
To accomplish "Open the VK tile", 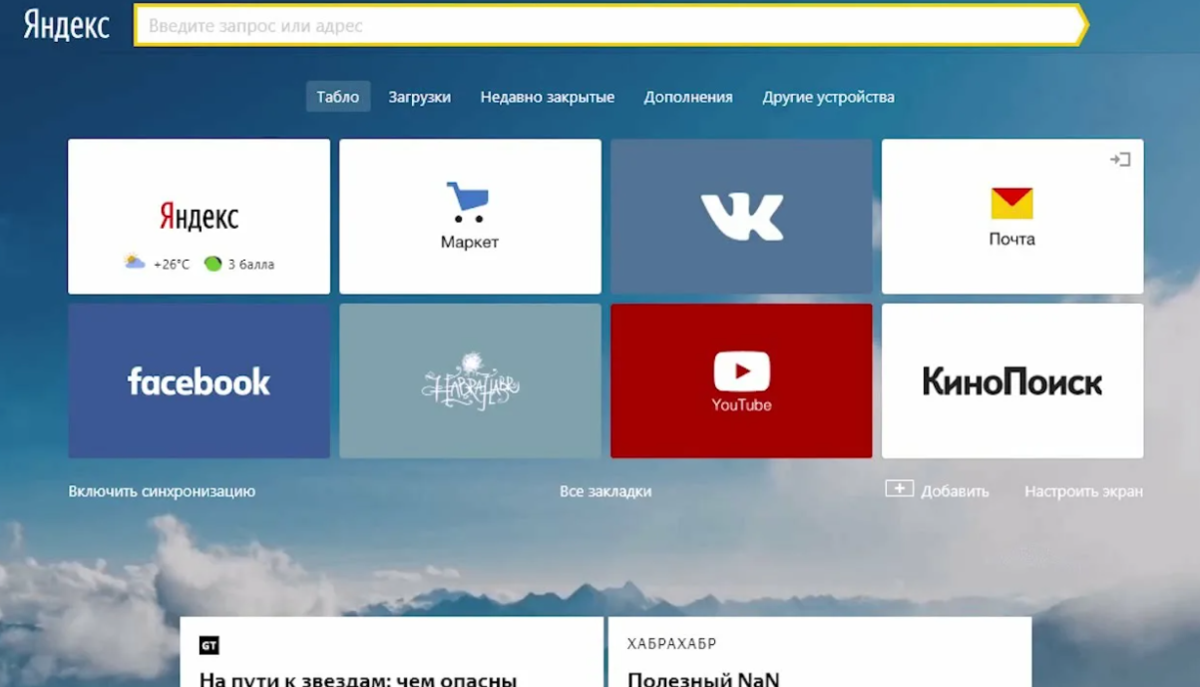I will click(741, 216).
